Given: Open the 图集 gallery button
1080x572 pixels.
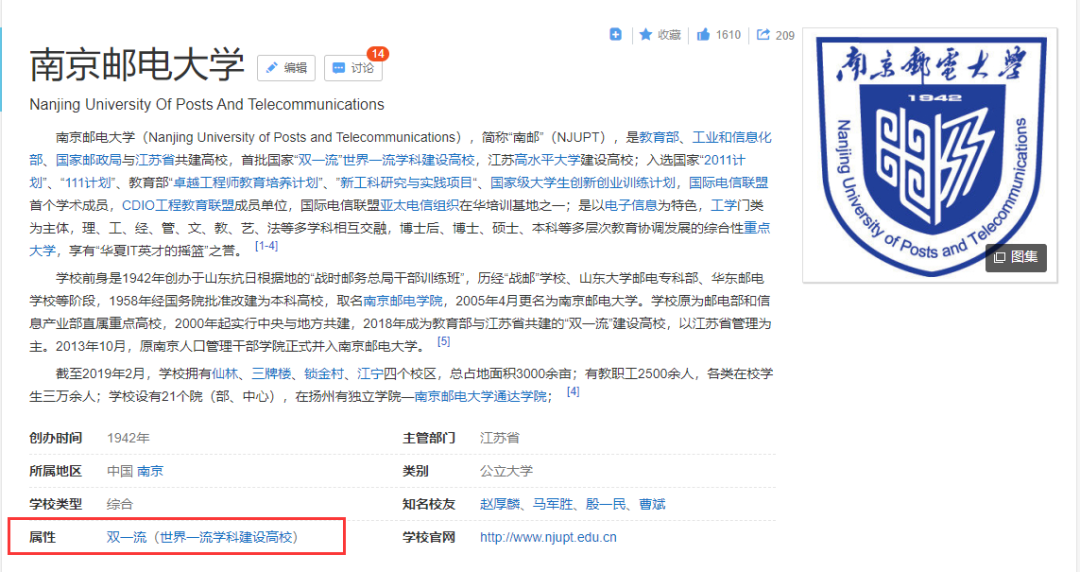Looking at the screenshot, I should 1016,257.
